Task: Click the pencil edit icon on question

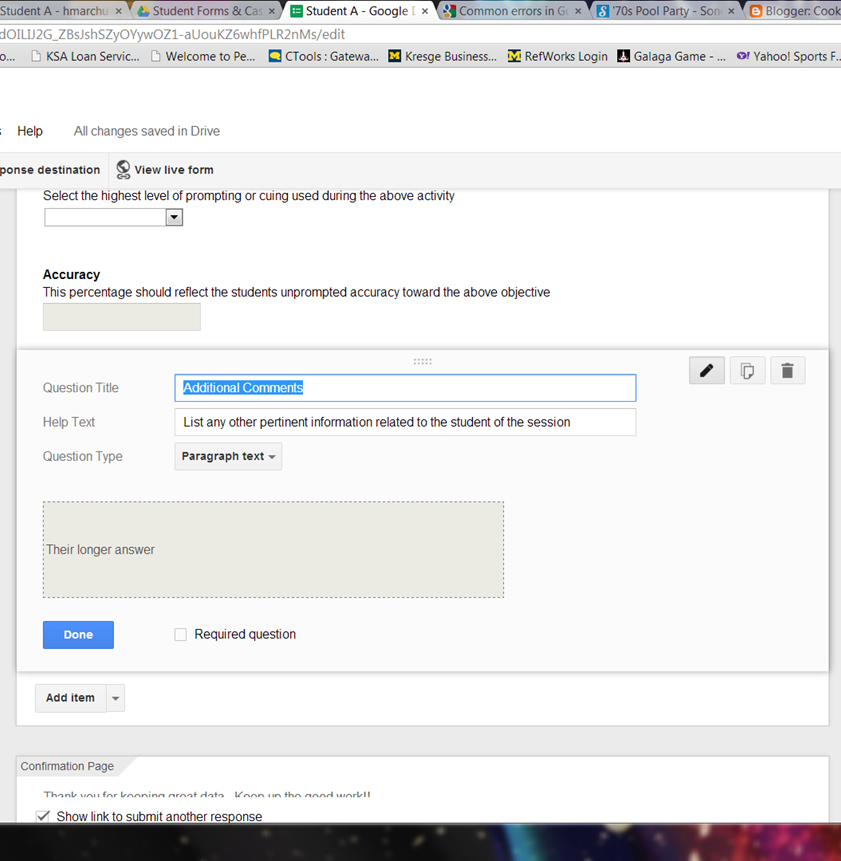Action: tap(707, 371)
